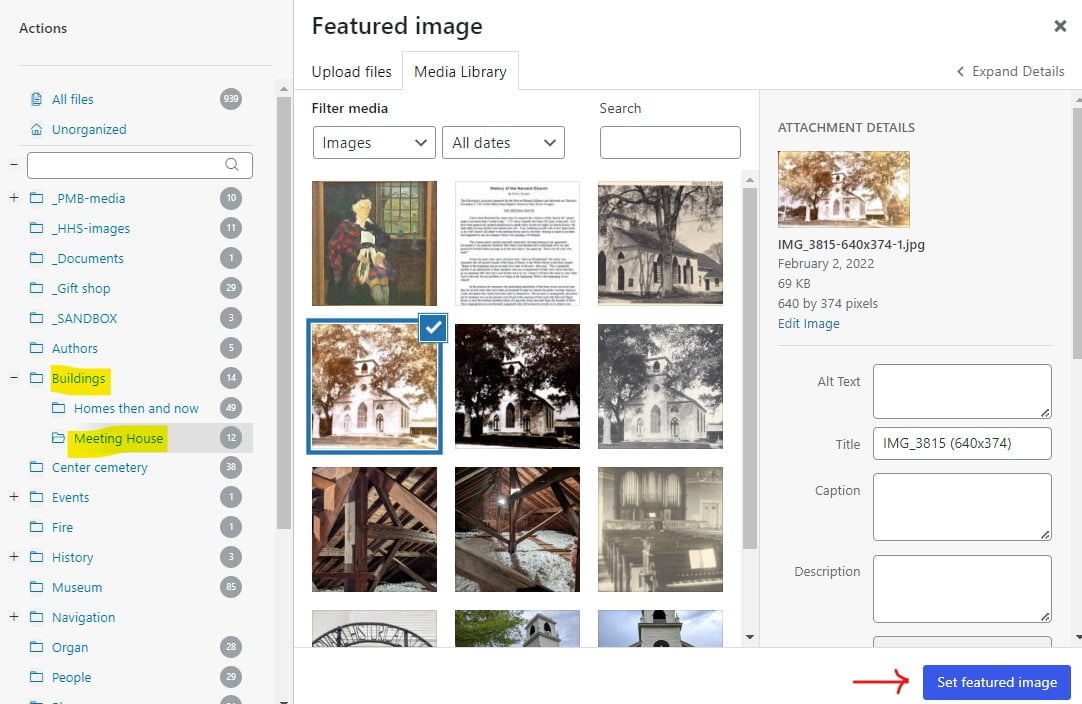Select the Media Library tab
1082x704 pixels.
pyautogui.click(x=460, y=72)
